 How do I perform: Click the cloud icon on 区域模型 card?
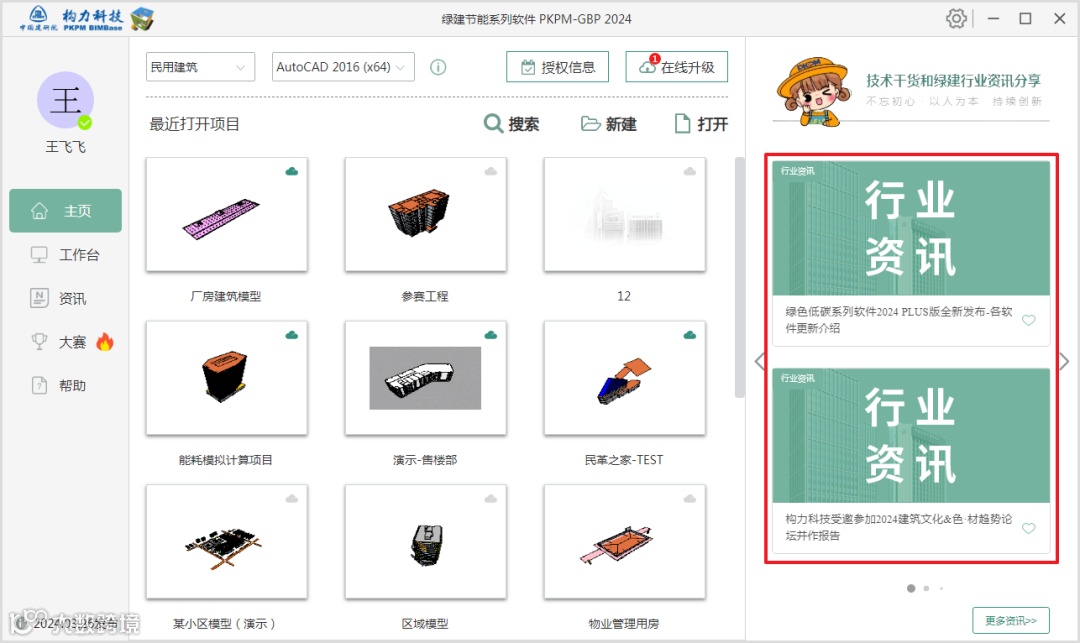pos(491,499)
